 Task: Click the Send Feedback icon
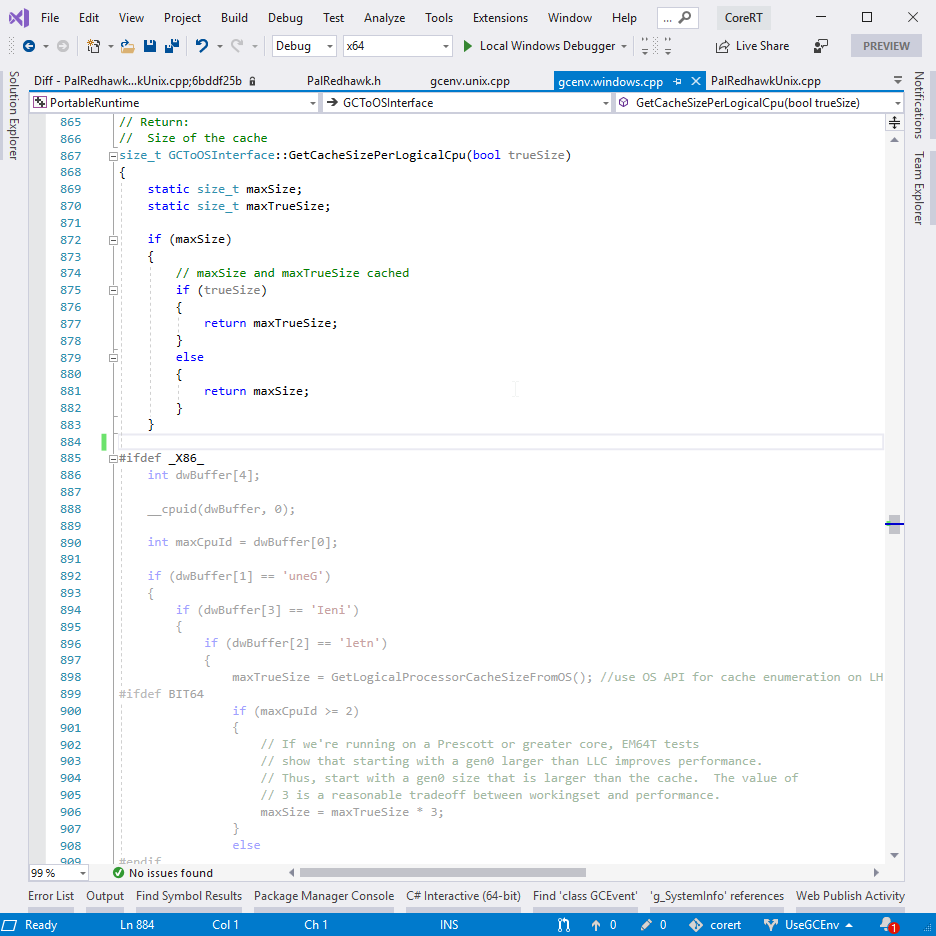click(x=821, y=46)
